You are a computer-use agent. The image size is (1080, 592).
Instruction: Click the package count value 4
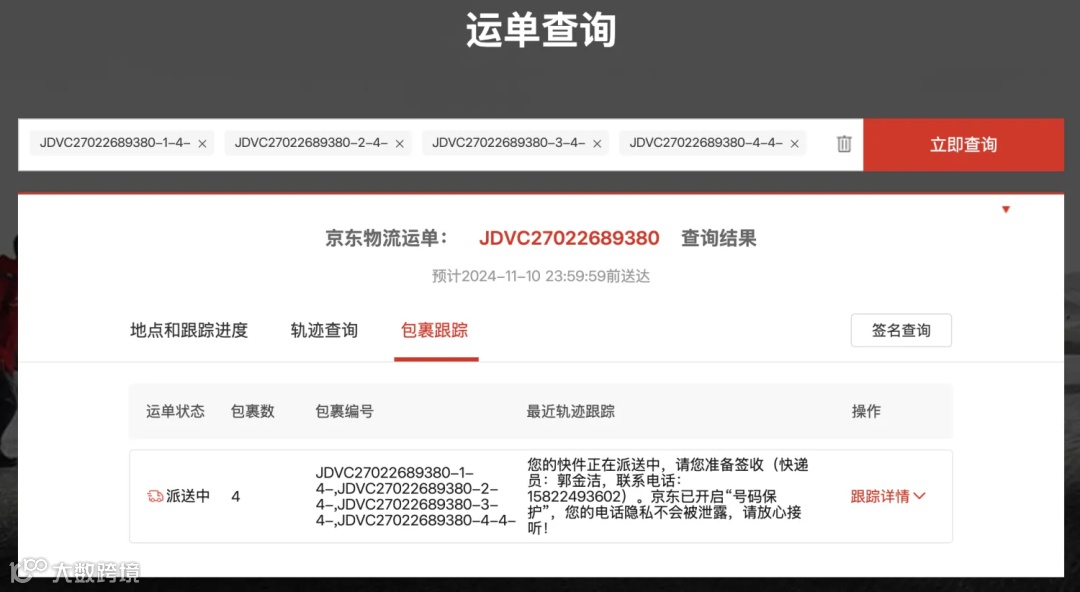coord(236,497)
